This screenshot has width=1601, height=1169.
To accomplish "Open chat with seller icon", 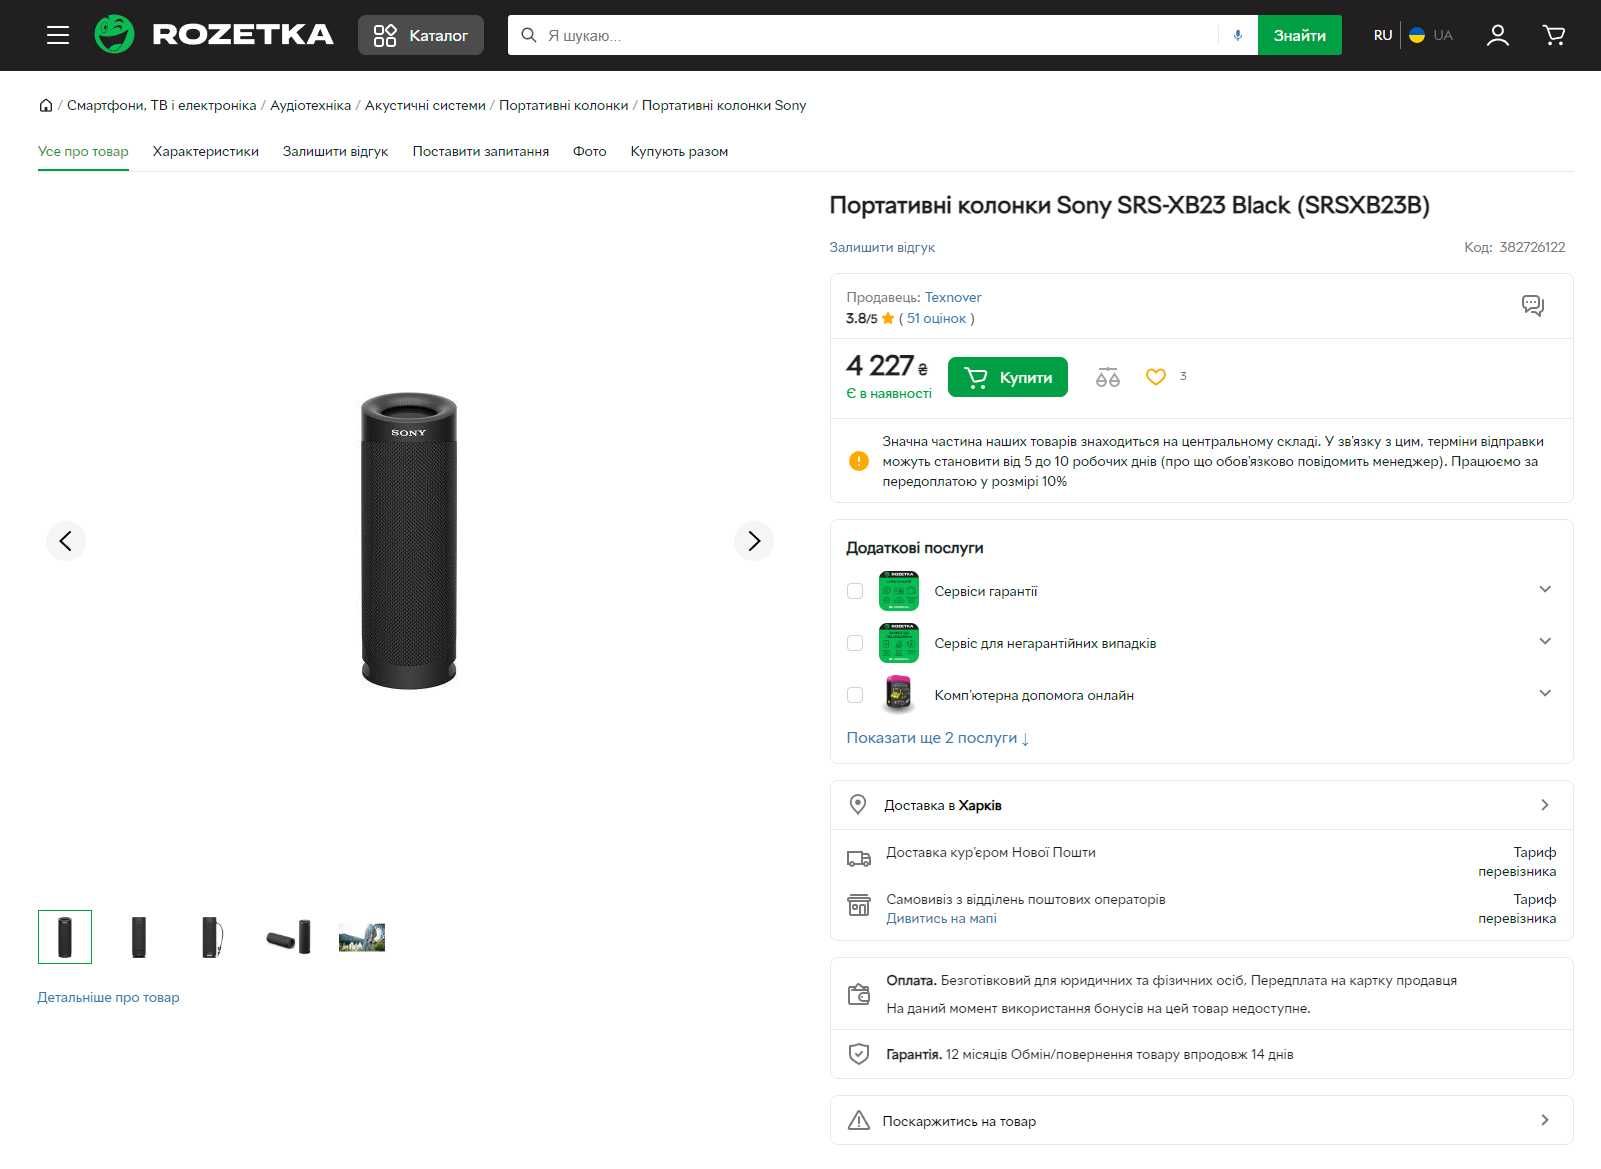I will coord(1532,305).
